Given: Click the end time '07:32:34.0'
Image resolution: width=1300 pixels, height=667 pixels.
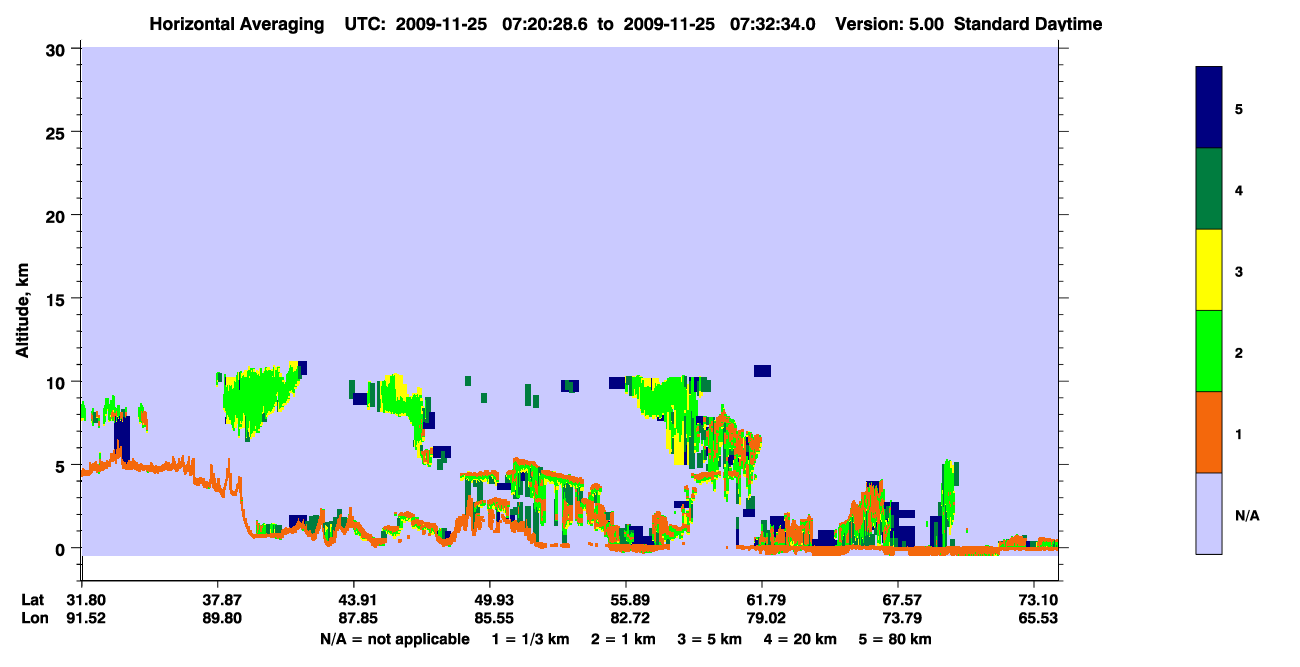Looking at the screenshot, I should (x=774, y=24).
